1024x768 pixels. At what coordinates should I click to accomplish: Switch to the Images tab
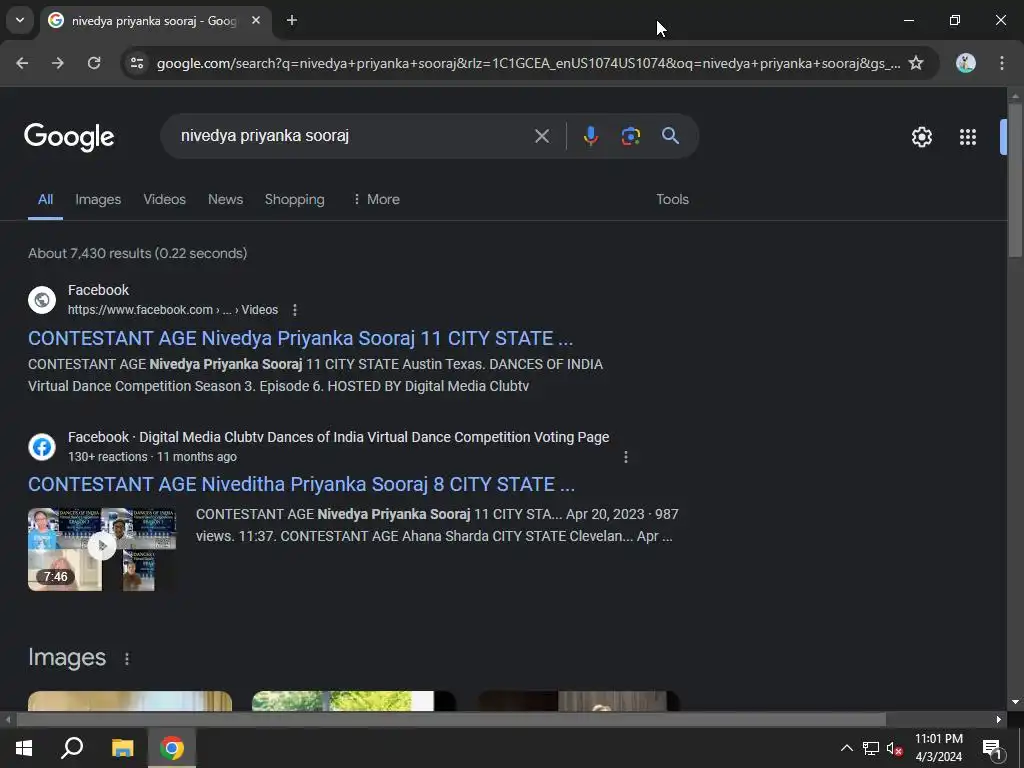[98, 199]
